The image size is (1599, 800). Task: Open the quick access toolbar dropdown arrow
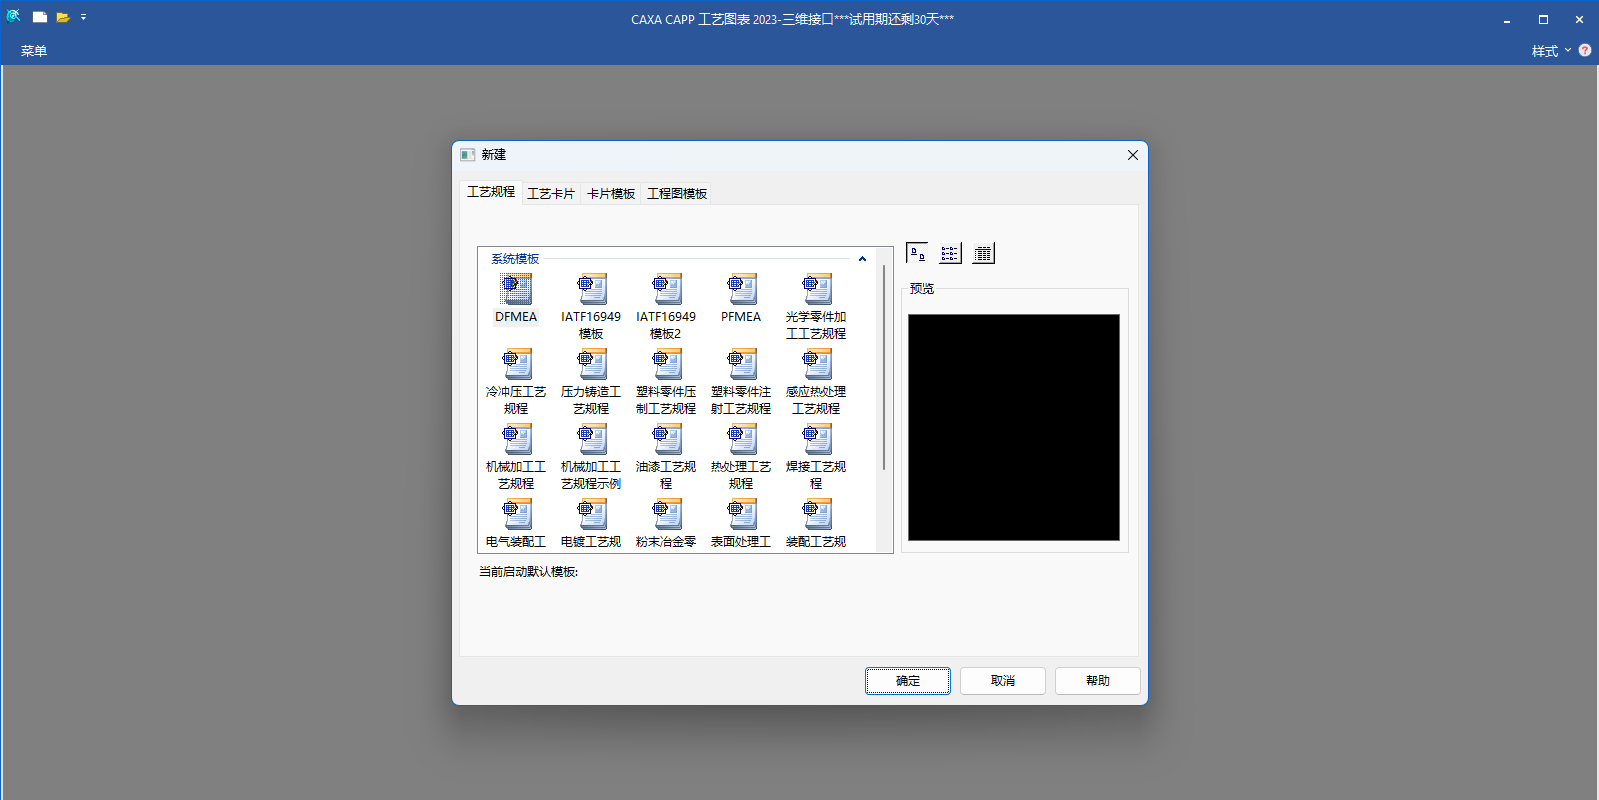(x=83, y=17)
